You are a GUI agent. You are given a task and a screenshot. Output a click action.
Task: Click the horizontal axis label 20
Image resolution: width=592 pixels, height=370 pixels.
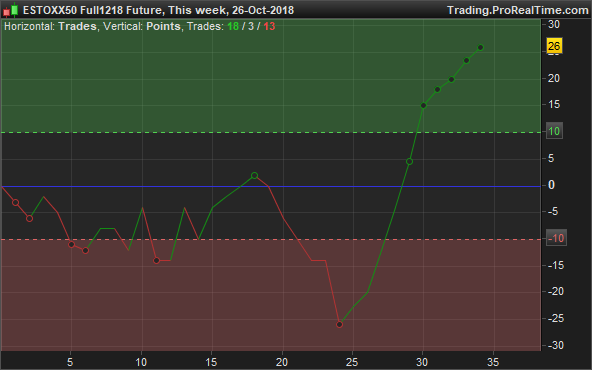point(282,362)
